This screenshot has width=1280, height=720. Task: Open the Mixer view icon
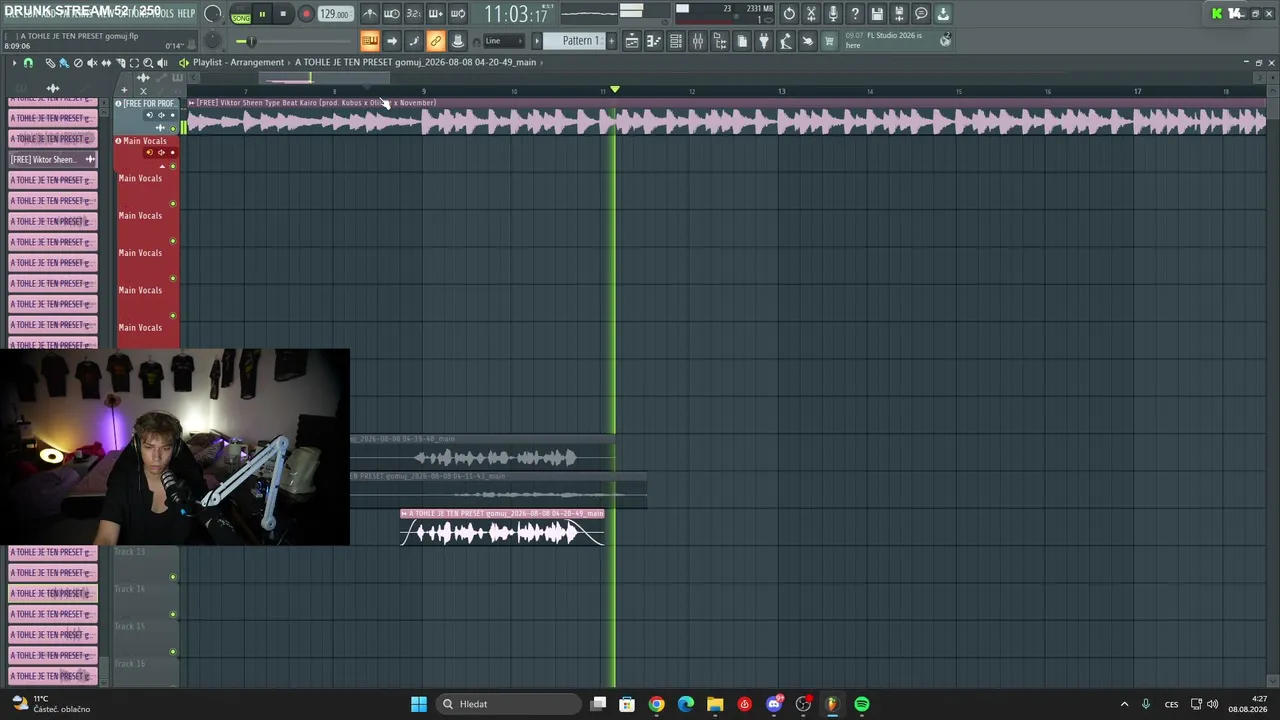point(698,41)
